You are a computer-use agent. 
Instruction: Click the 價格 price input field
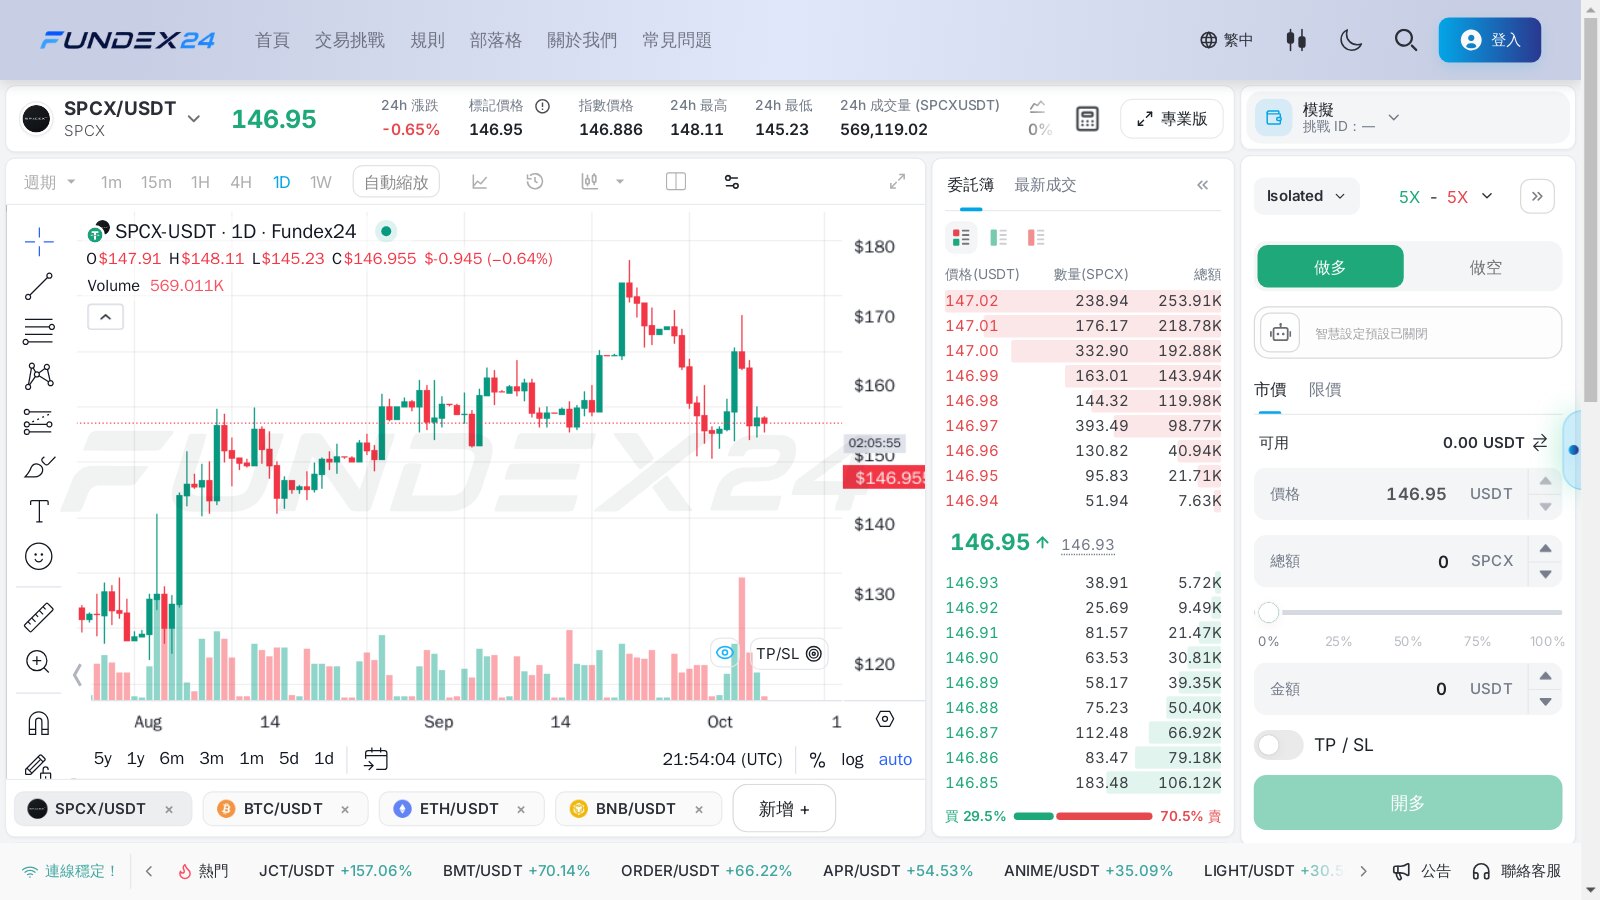click(x=1391, y=494)
